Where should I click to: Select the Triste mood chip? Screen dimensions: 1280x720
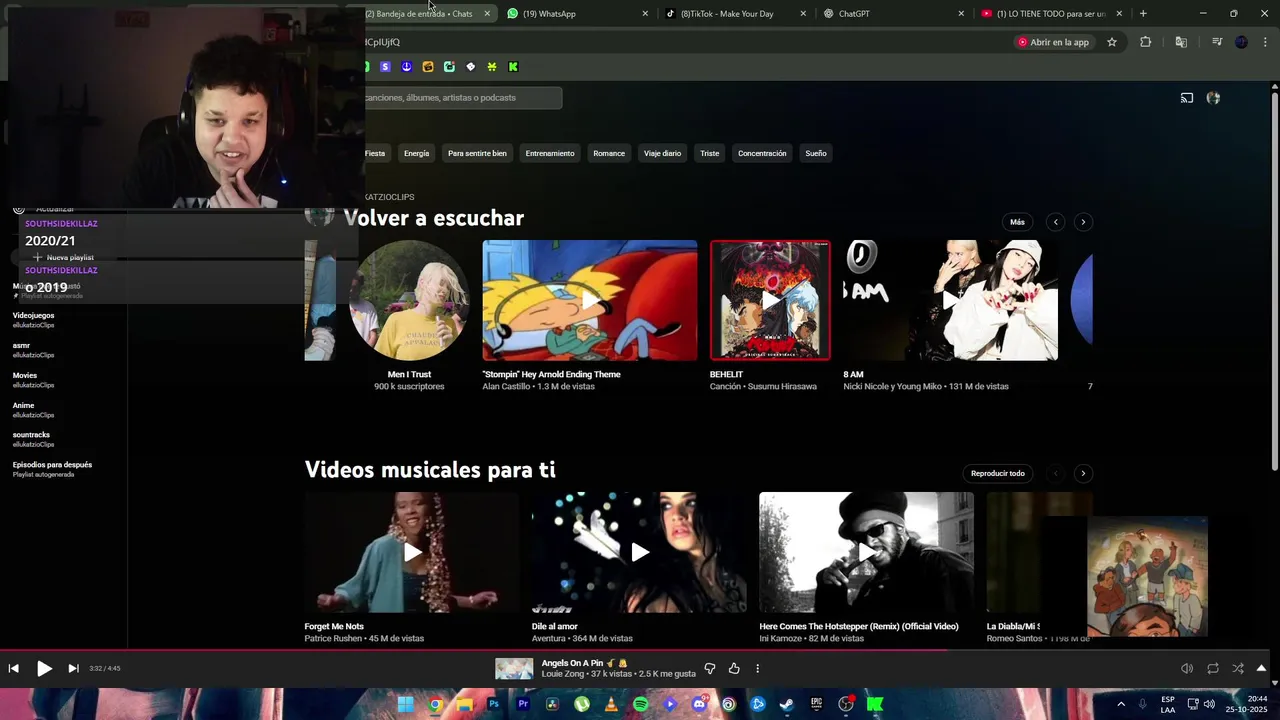pos(710,153)
